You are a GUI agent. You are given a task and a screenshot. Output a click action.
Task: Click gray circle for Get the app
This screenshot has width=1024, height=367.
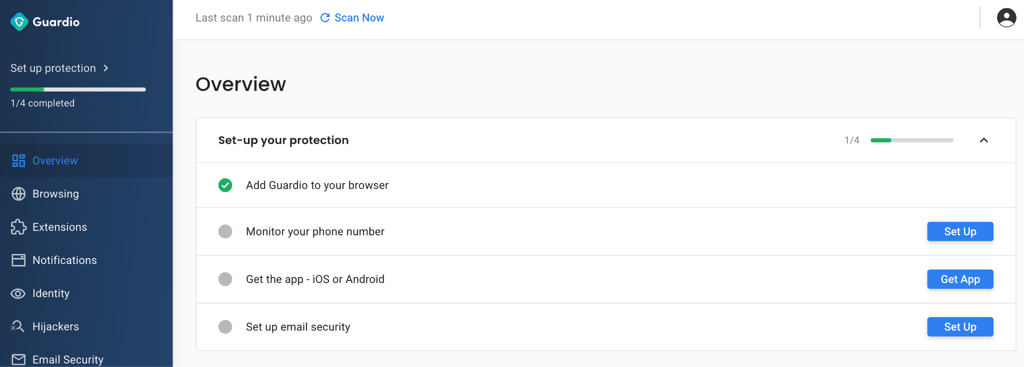pos(225,279)
